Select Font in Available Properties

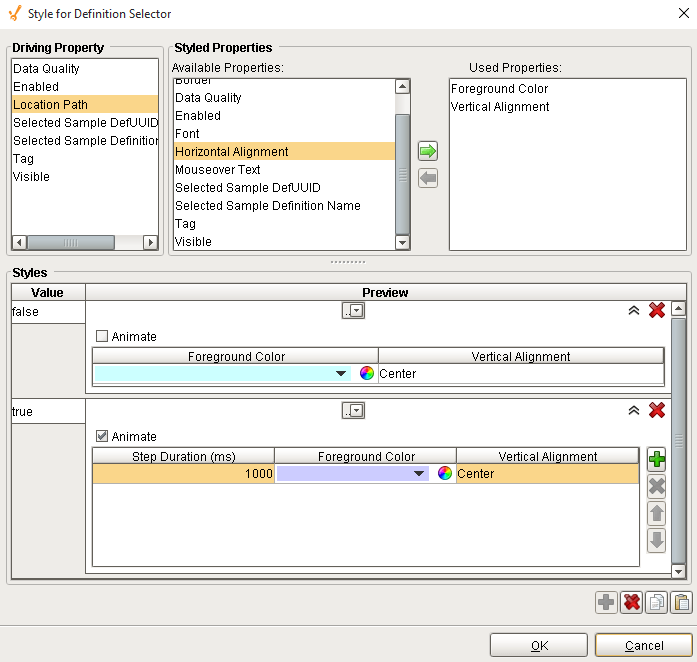pos(284,133)
